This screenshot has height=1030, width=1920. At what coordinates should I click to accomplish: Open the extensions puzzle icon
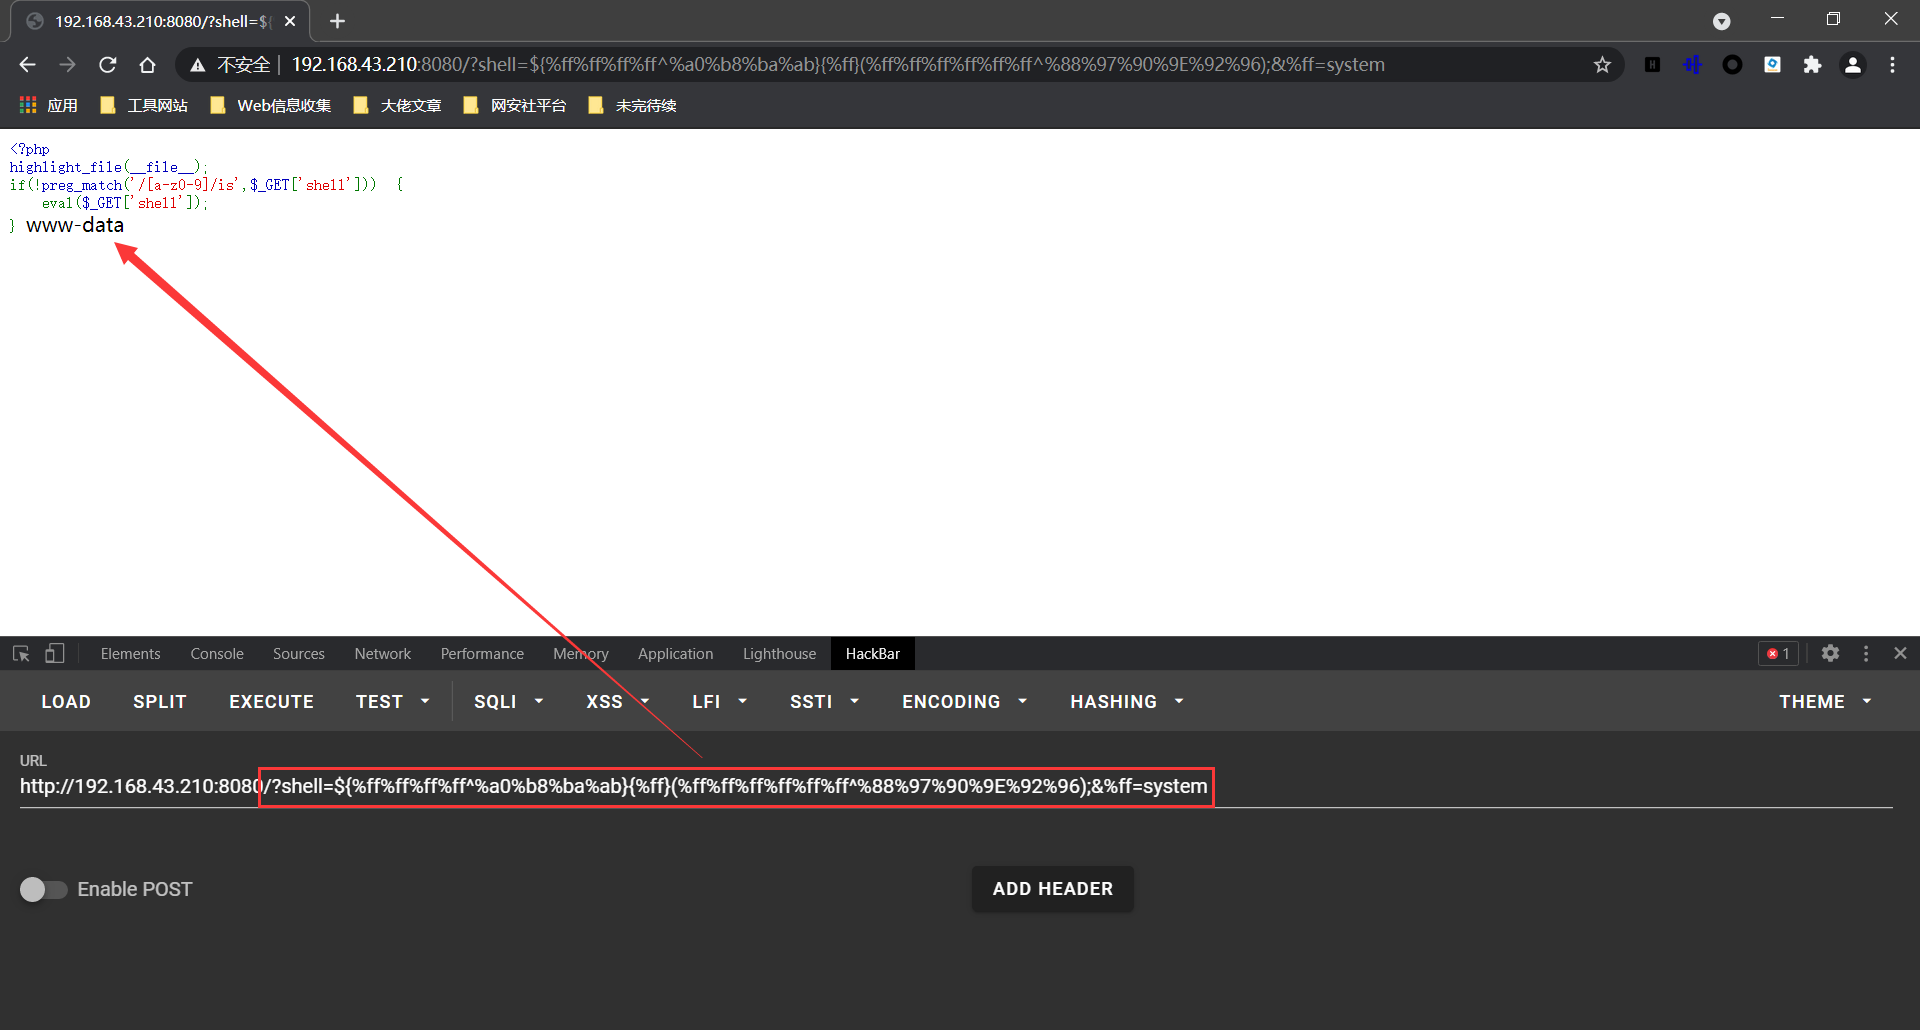pyautogui.click(x=1812, y=65)
